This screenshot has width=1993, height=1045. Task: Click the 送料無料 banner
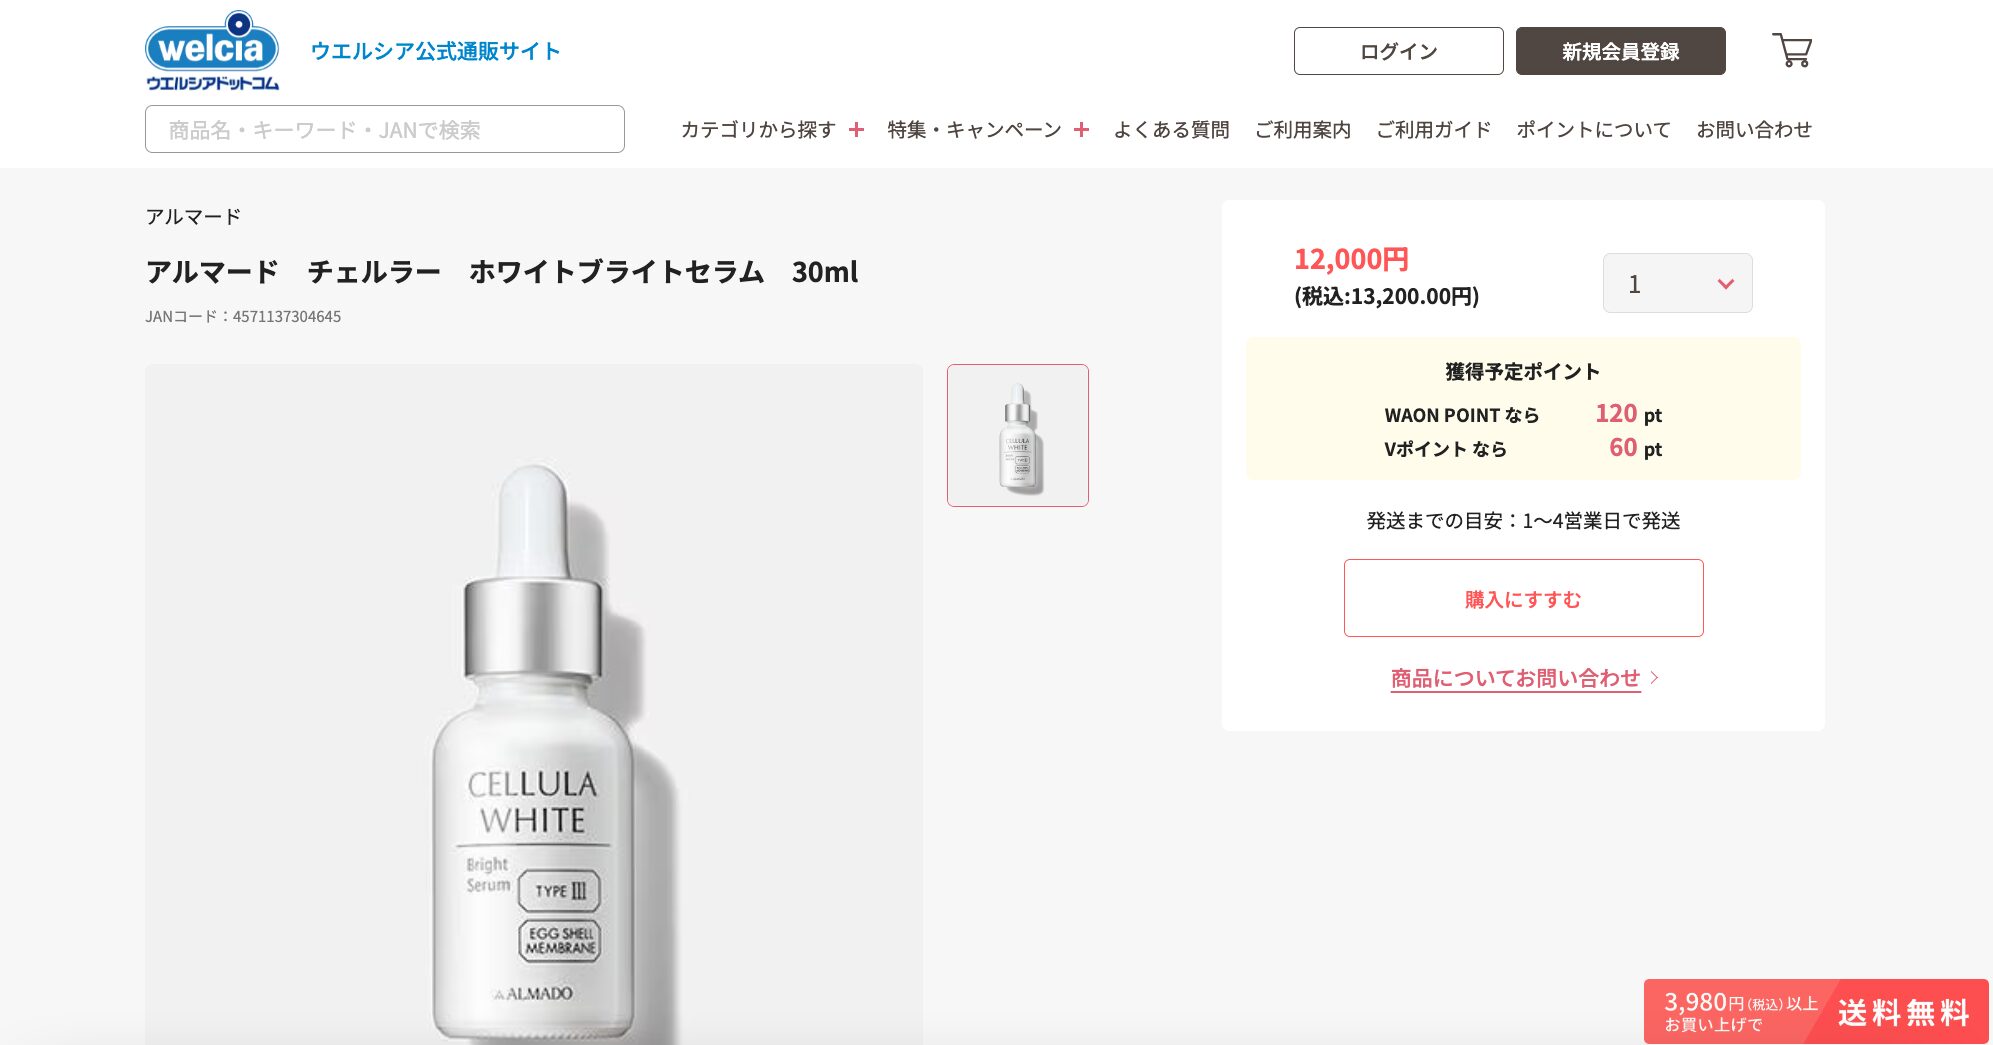(x=1816, y=1011)
